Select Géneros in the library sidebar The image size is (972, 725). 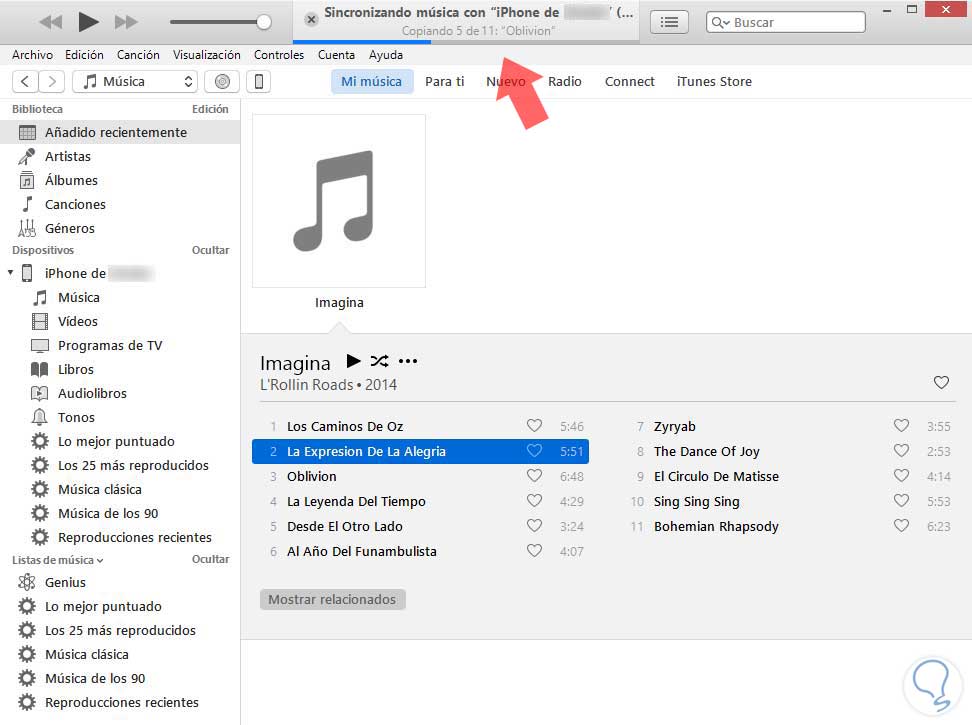coord(120,229)
